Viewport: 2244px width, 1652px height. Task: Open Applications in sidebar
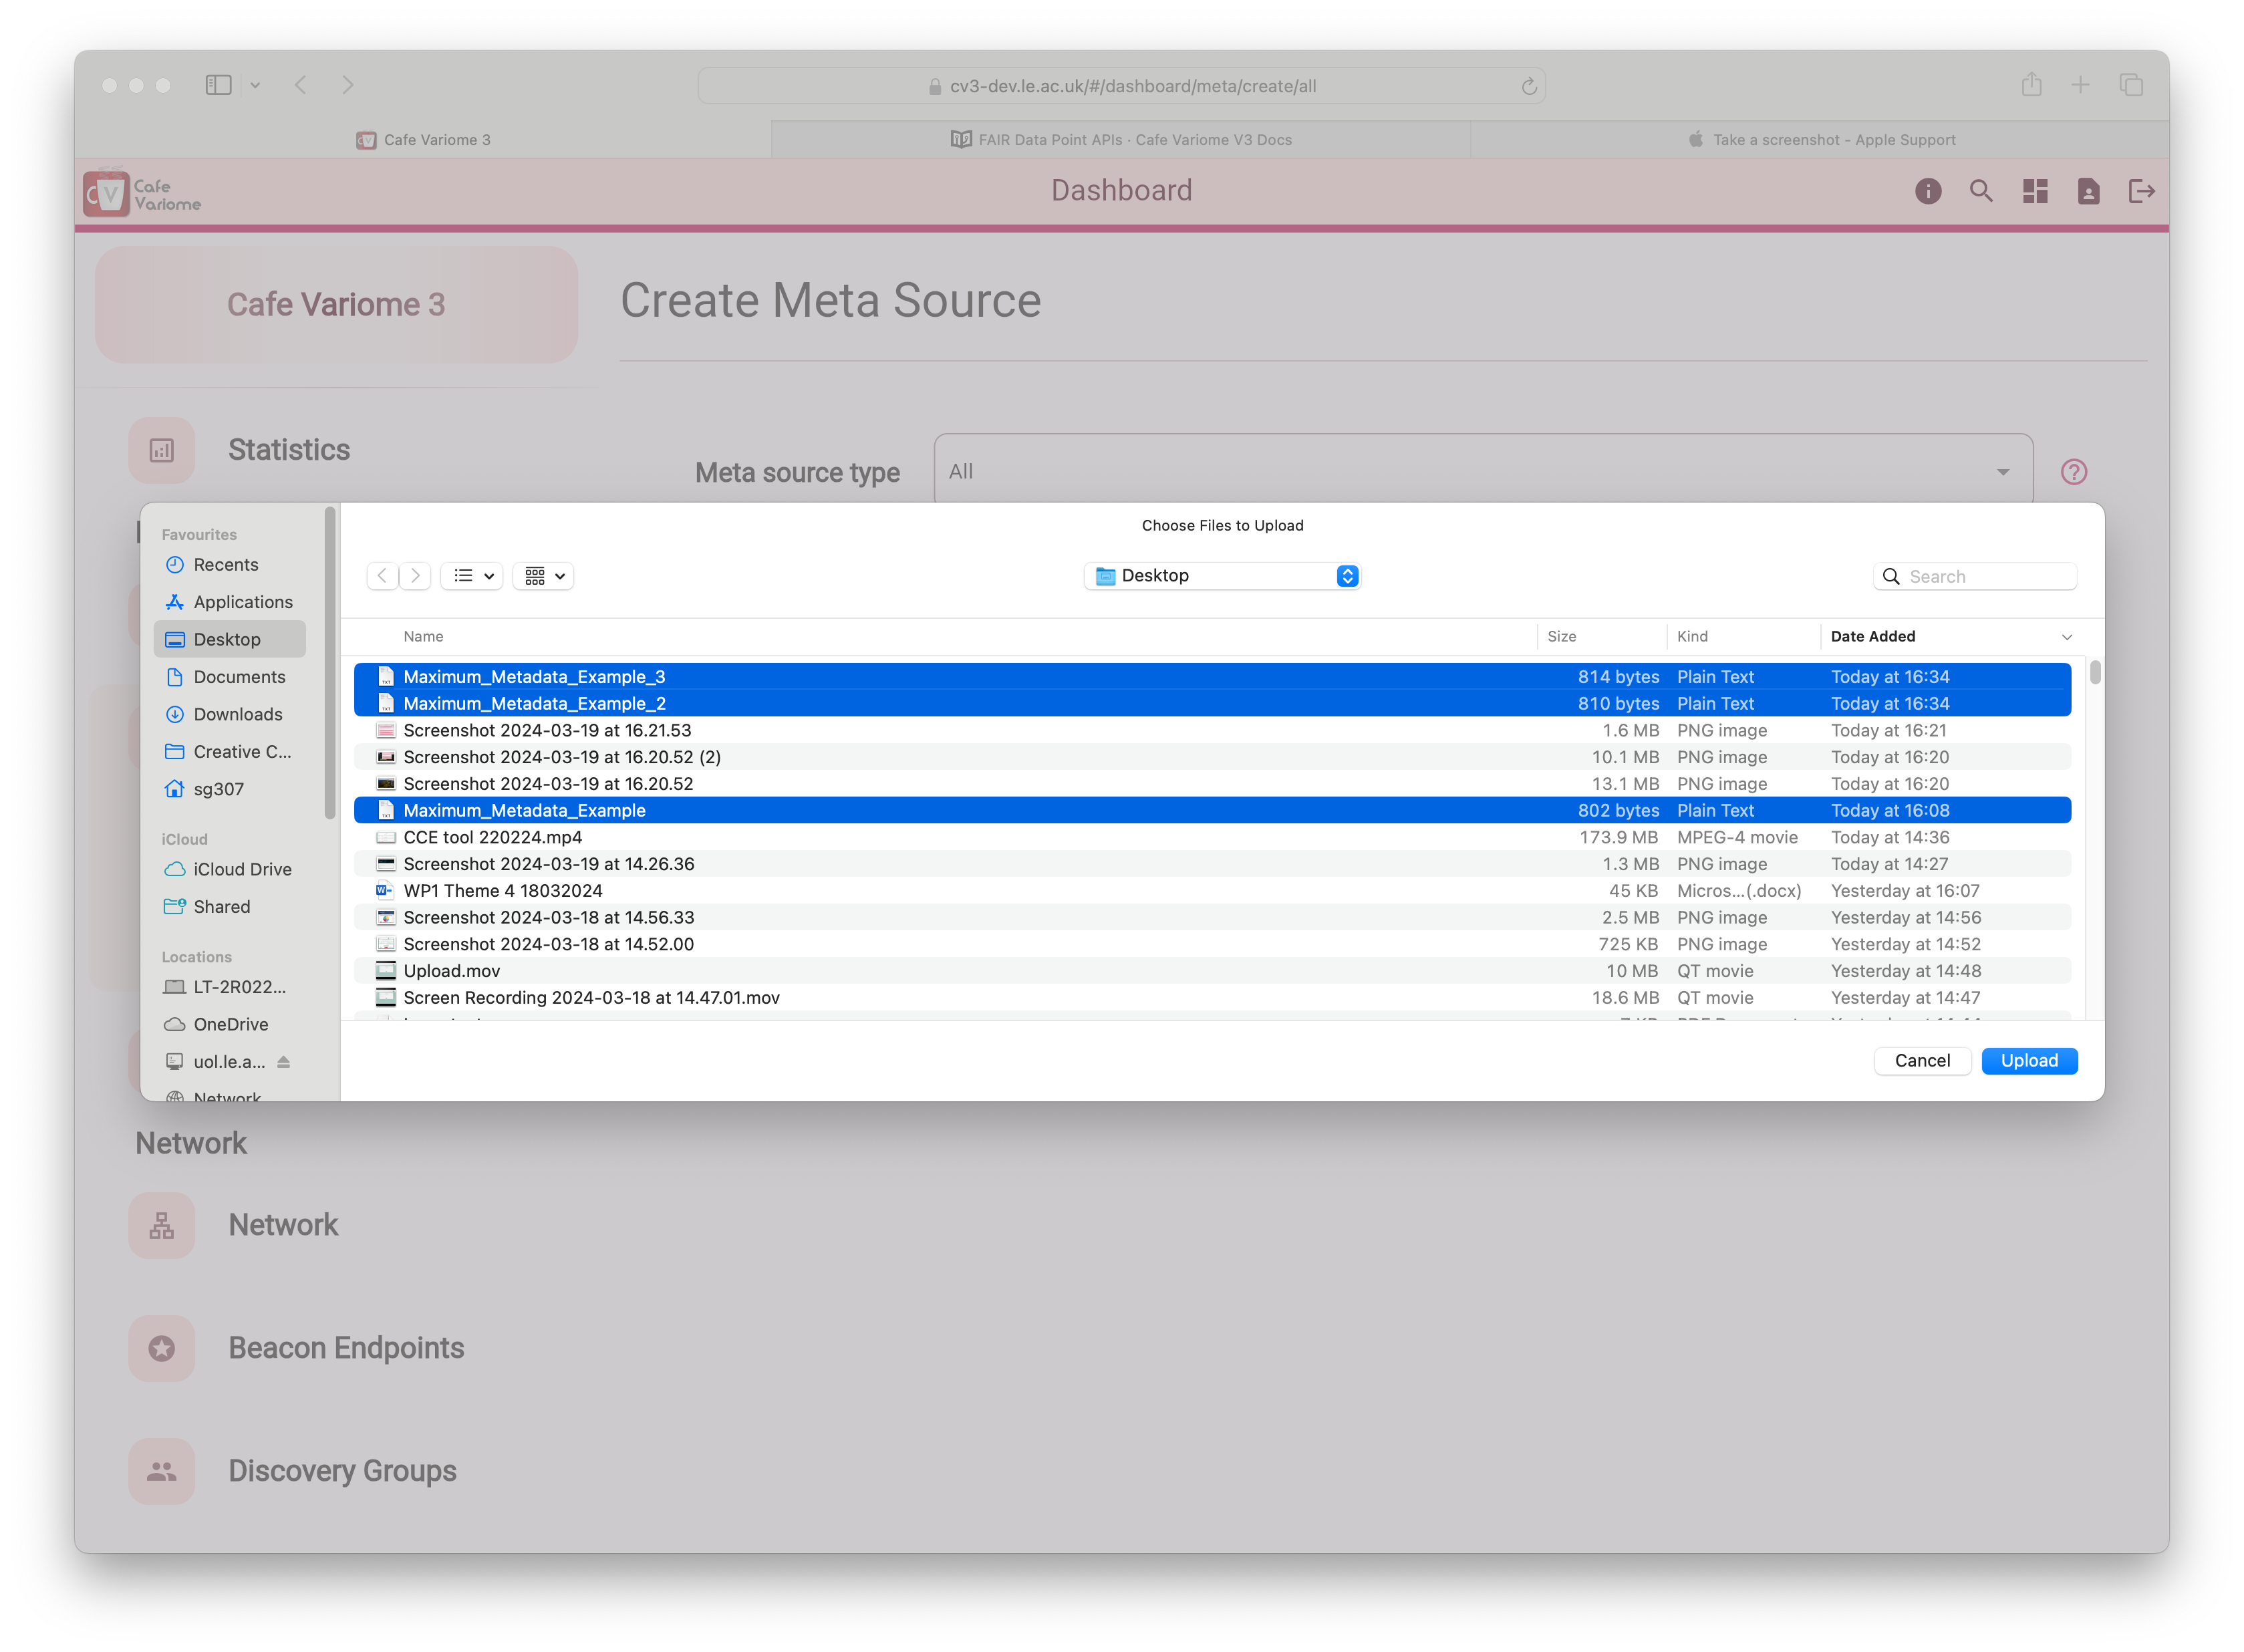(230, 602)
